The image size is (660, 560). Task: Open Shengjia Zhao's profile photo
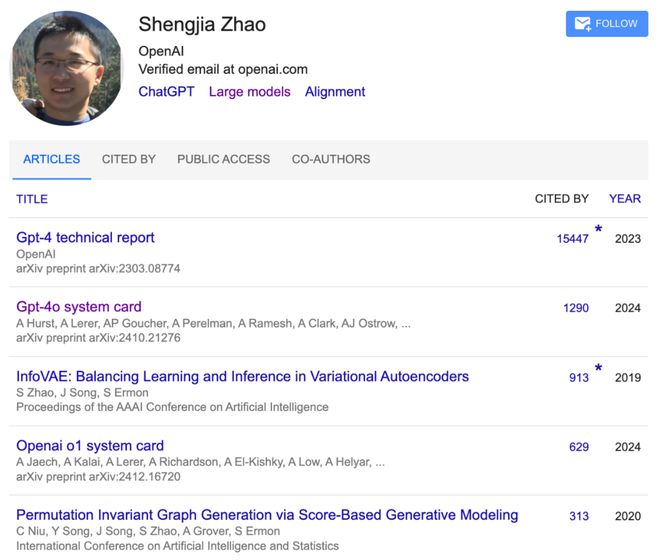[66, 69]
